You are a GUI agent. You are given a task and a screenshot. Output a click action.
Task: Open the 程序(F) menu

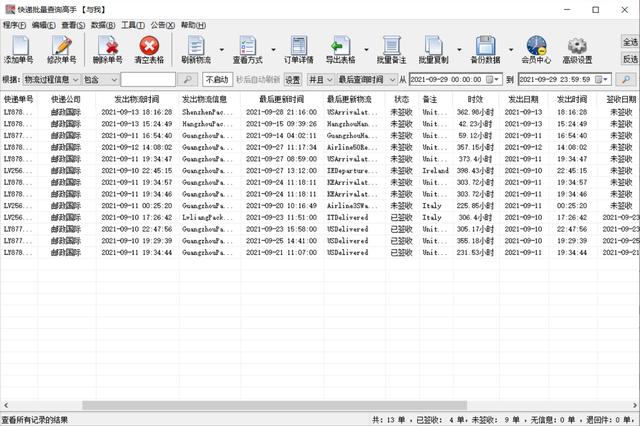click(x=14, y=25)
